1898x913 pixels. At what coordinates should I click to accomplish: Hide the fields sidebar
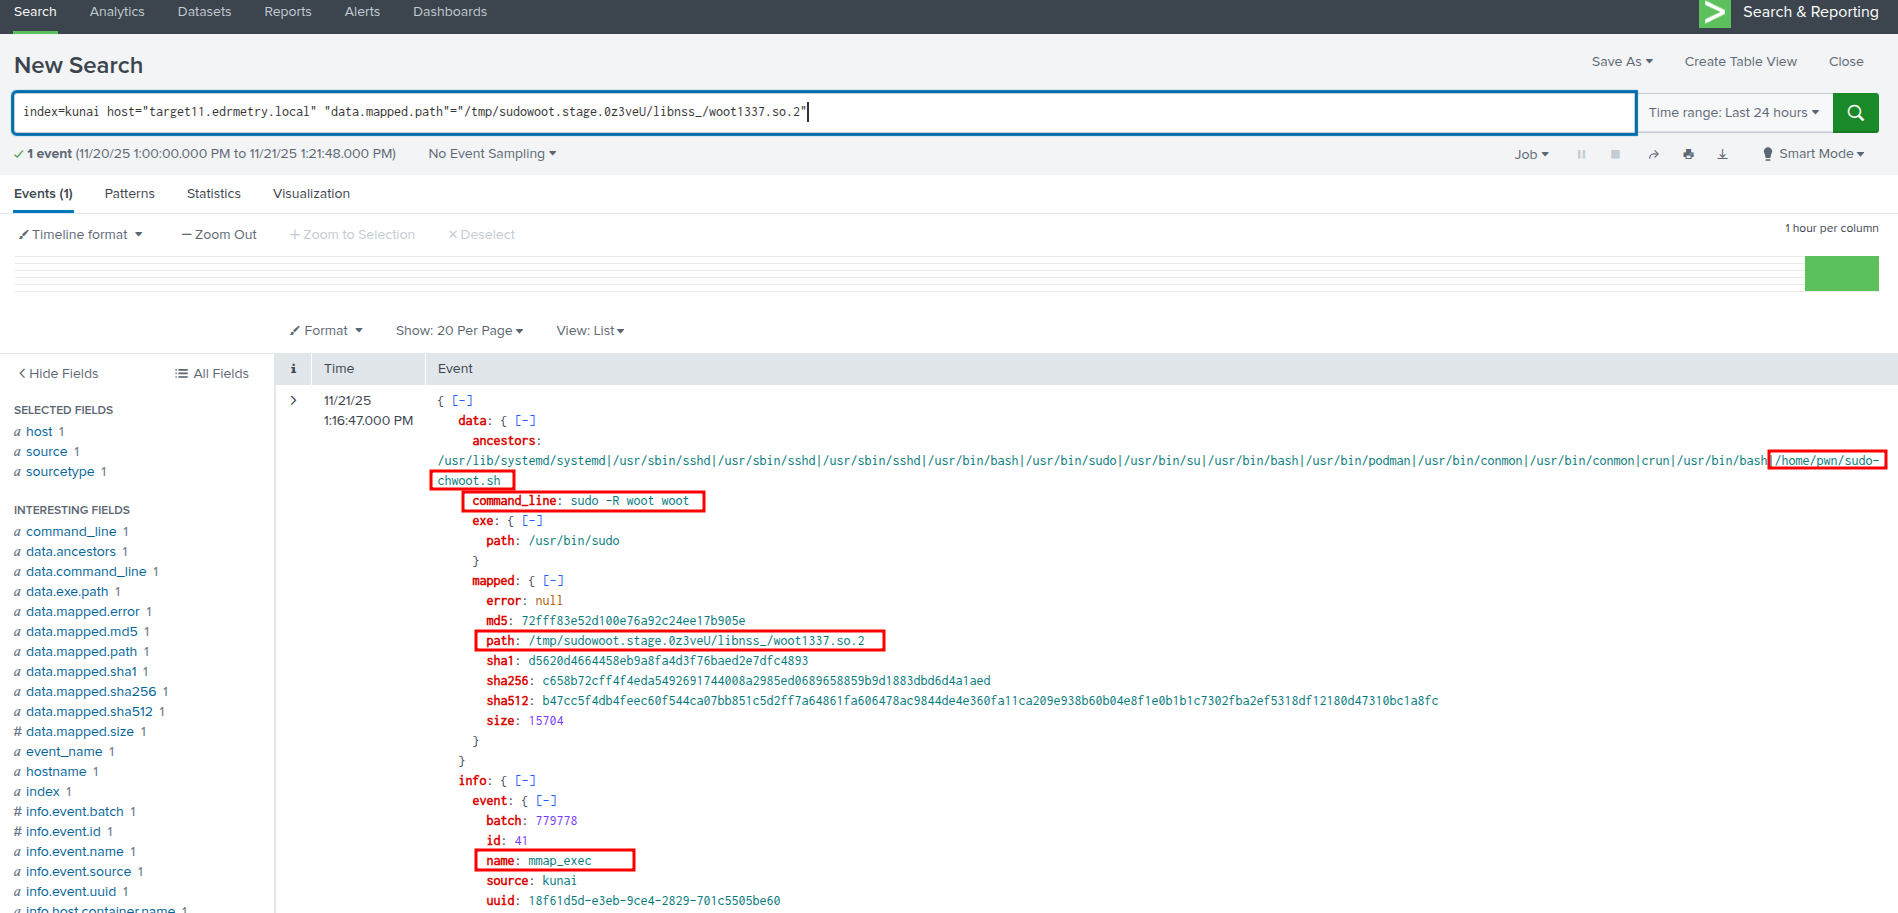point(58,374)
